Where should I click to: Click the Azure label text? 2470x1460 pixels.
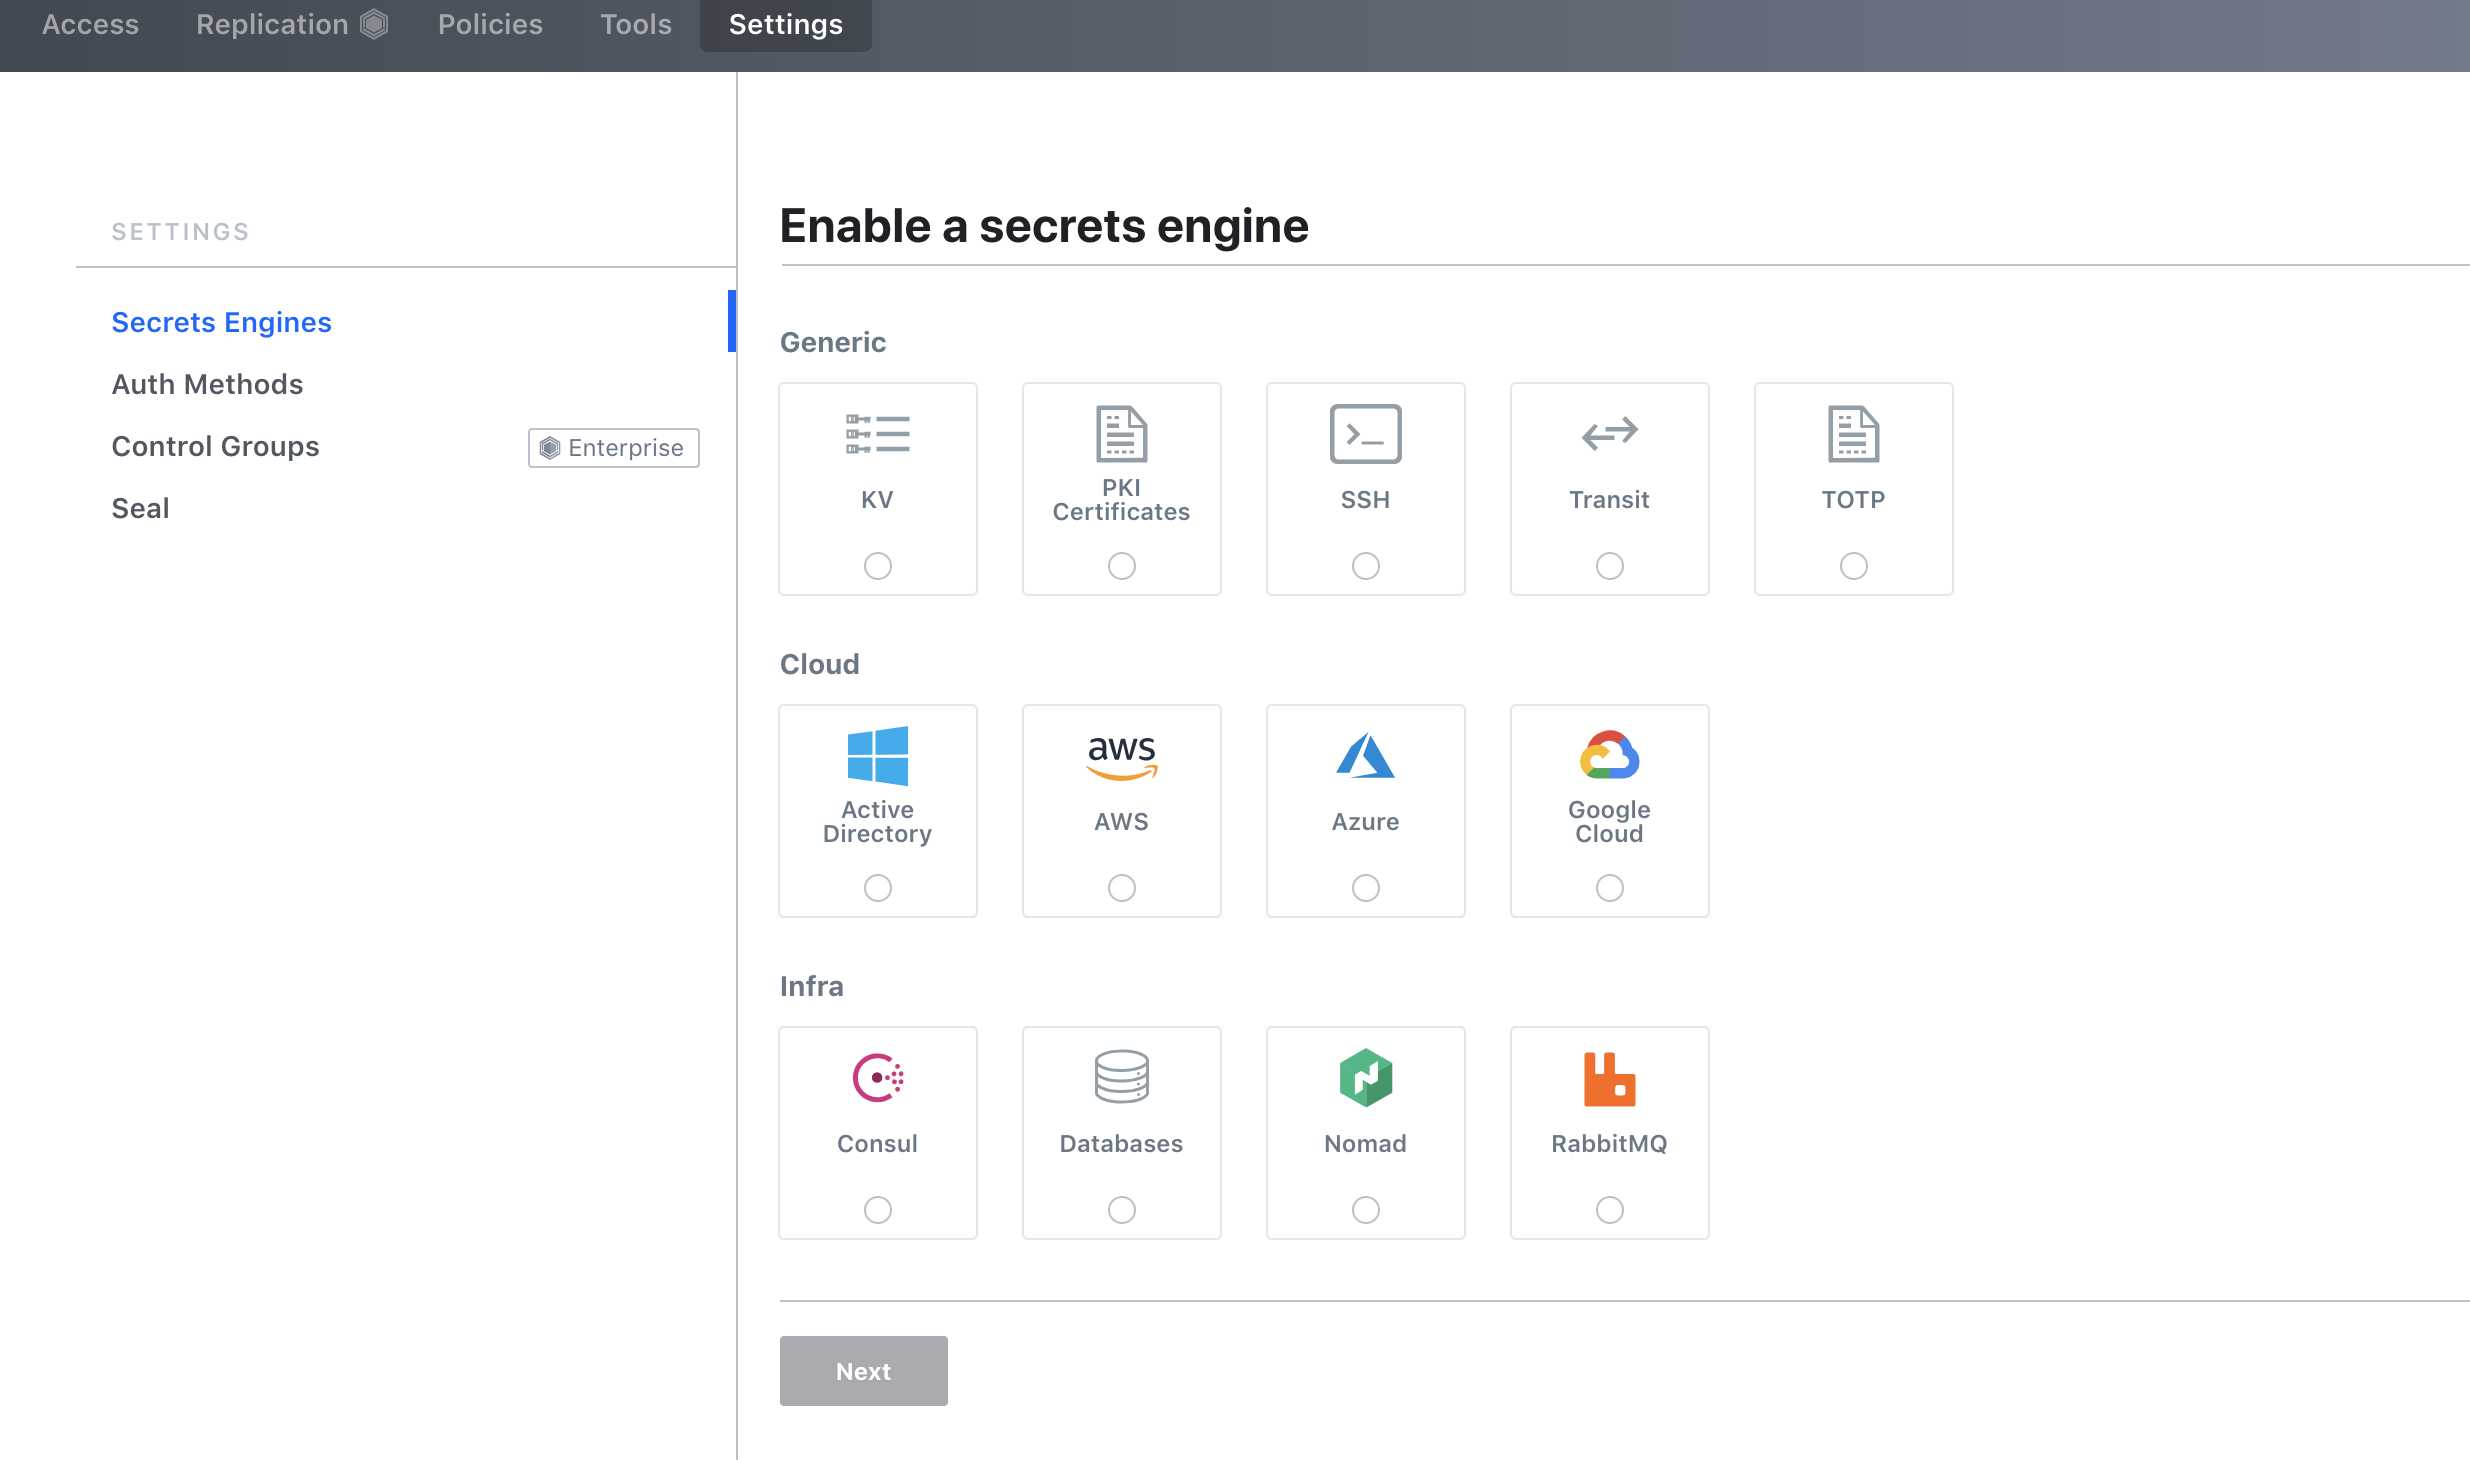[1366, 822]
